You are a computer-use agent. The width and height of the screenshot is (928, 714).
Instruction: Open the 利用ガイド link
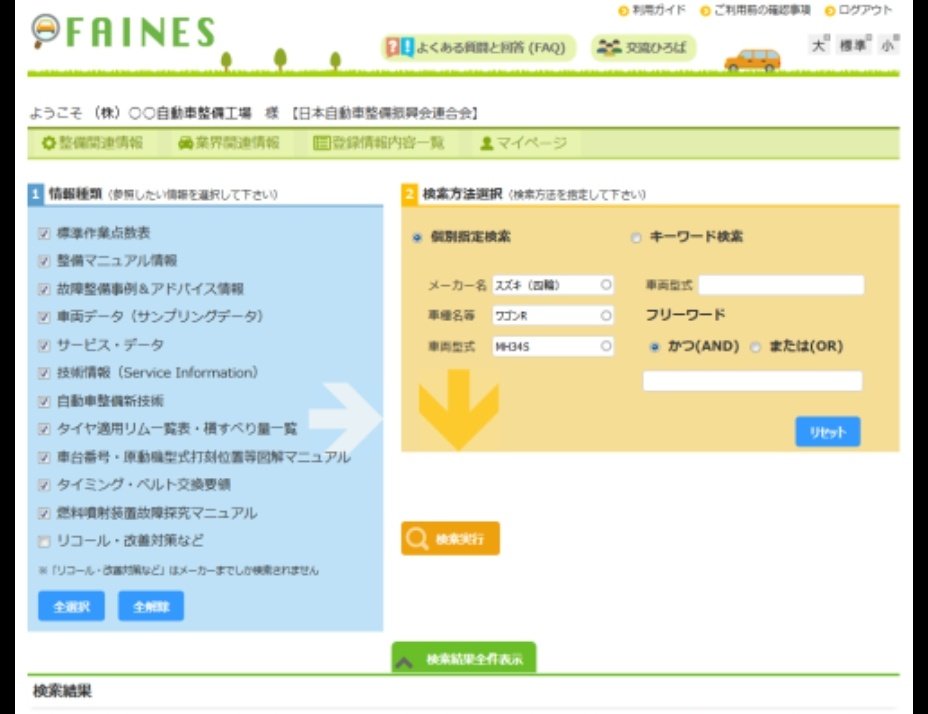tap(659, 10)
